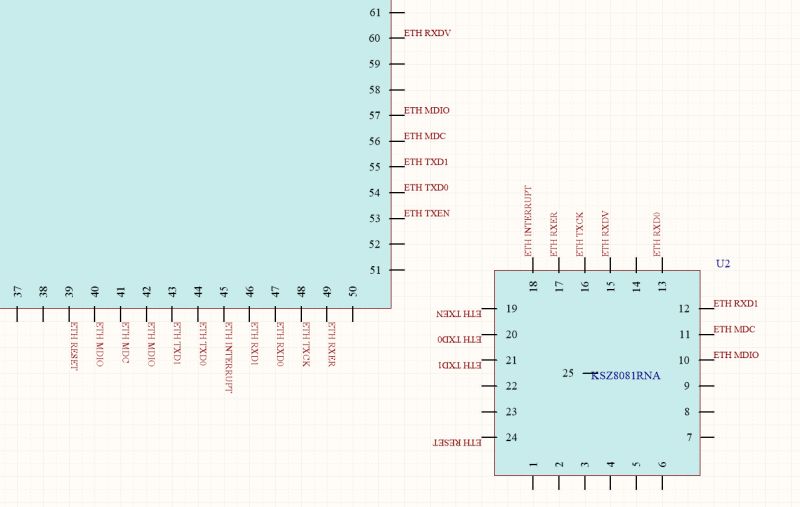Click pin 59 stub on the large chip
The height and width of the screenshot is (507, 800).
pos(397,64)
